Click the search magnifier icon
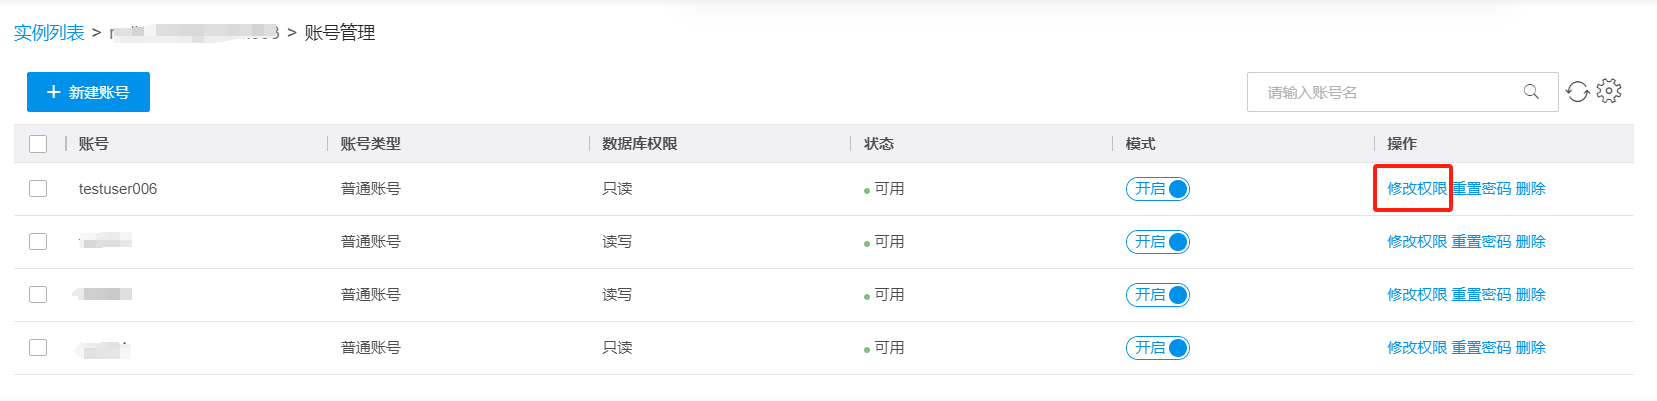This screenshot has height=401, width=1657. pos(1531,92)
